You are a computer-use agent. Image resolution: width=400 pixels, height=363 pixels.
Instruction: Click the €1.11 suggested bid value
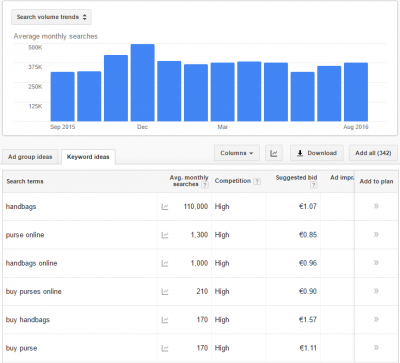click(x=308, y=348)
